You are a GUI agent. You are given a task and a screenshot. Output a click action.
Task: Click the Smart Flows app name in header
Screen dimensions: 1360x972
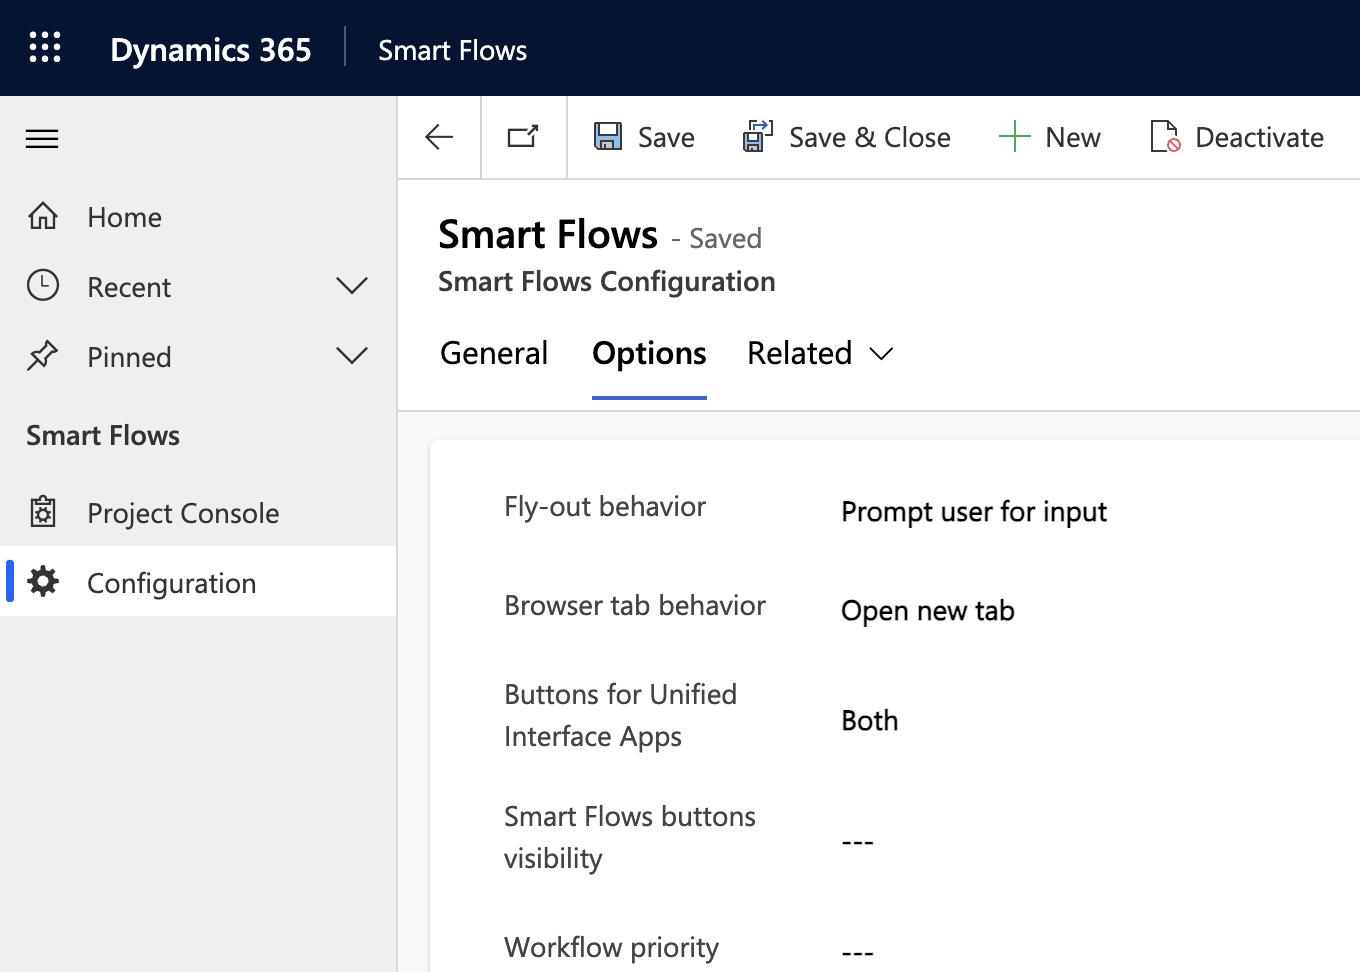pos(452,50)
